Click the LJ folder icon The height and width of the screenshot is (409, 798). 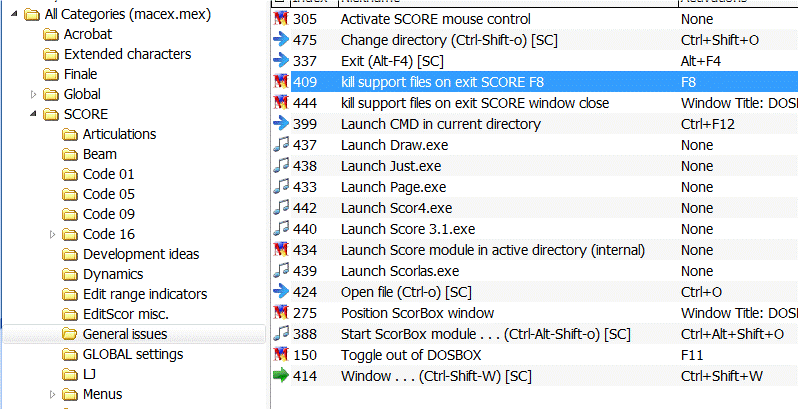[x=70, y=375]
